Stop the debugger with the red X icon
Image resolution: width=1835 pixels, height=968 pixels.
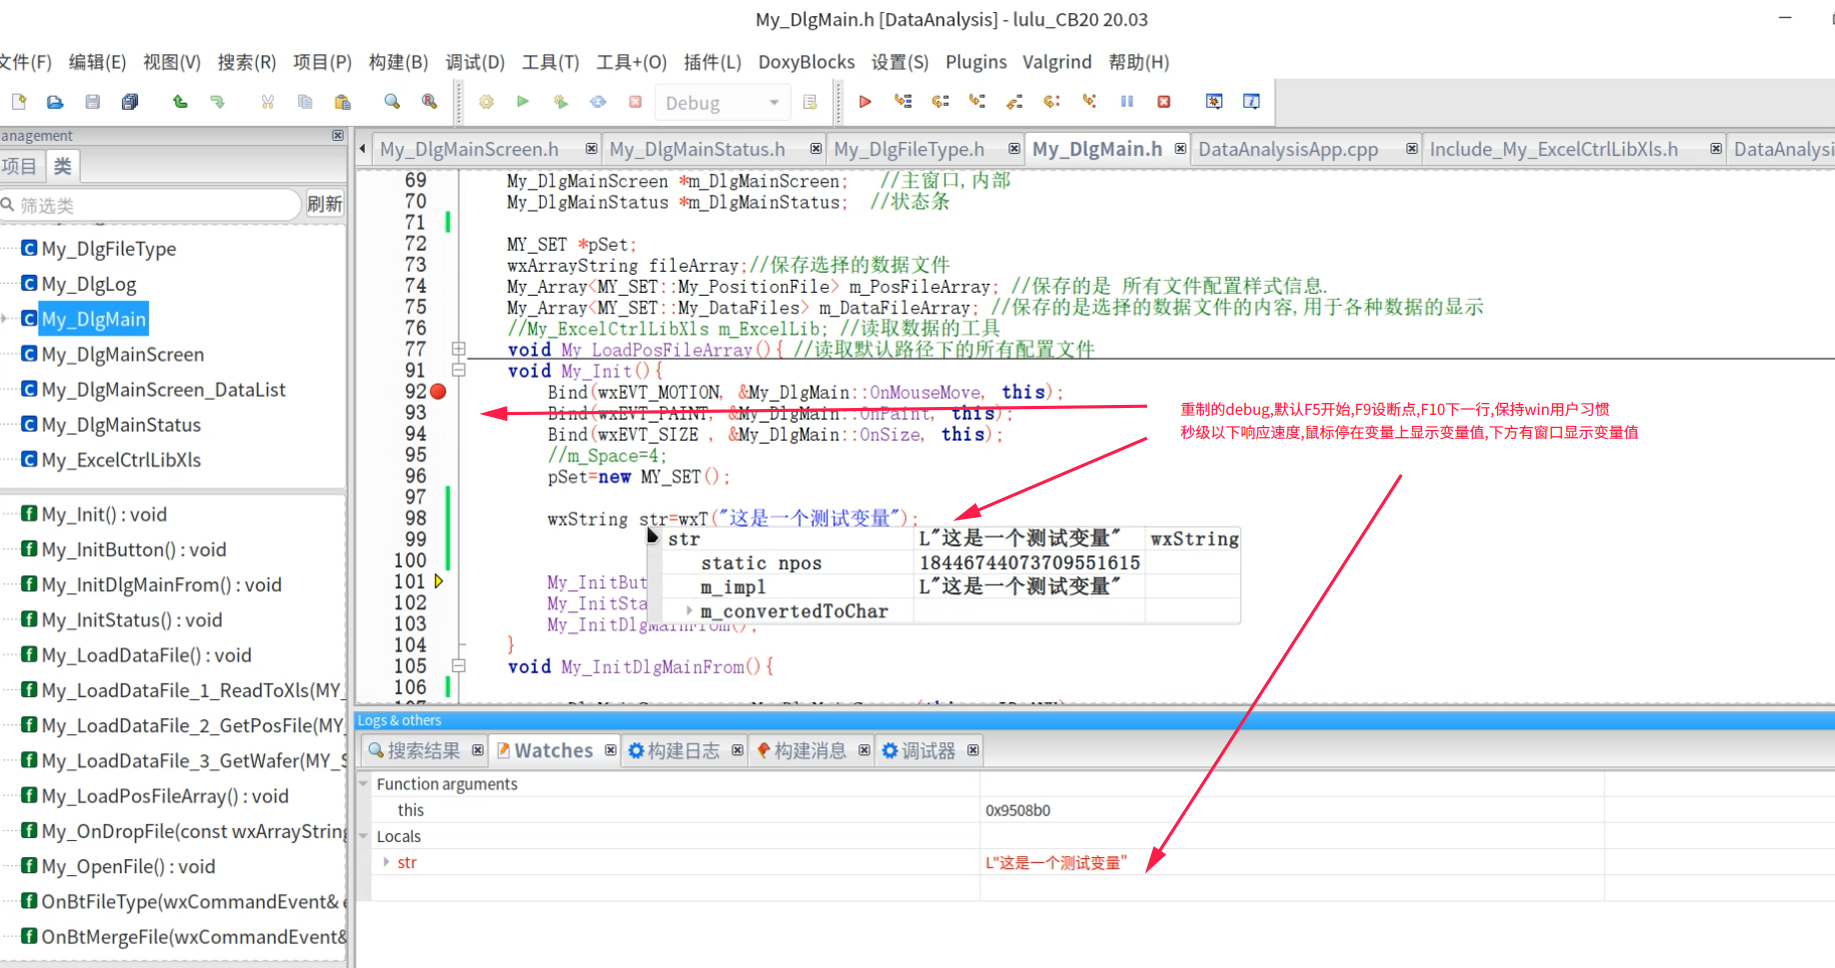coord(1164,102)
